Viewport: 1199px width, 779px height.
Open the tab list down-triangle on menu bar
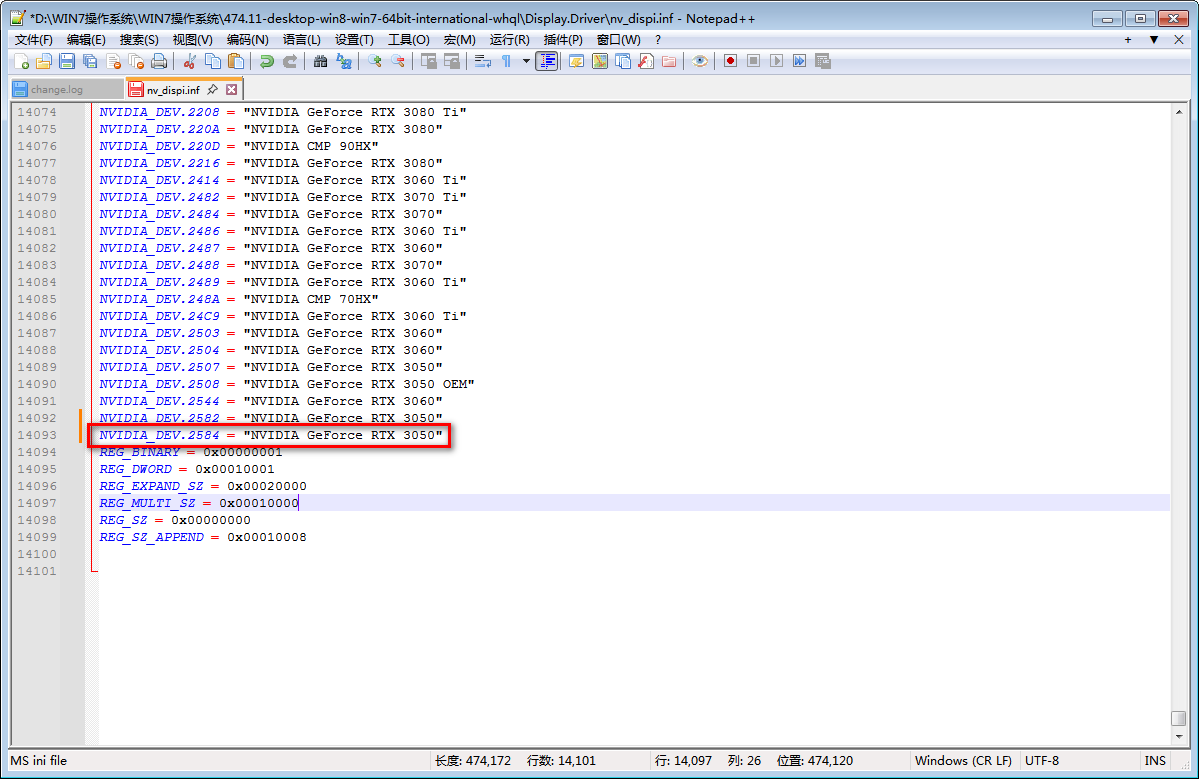[1154, 40]
